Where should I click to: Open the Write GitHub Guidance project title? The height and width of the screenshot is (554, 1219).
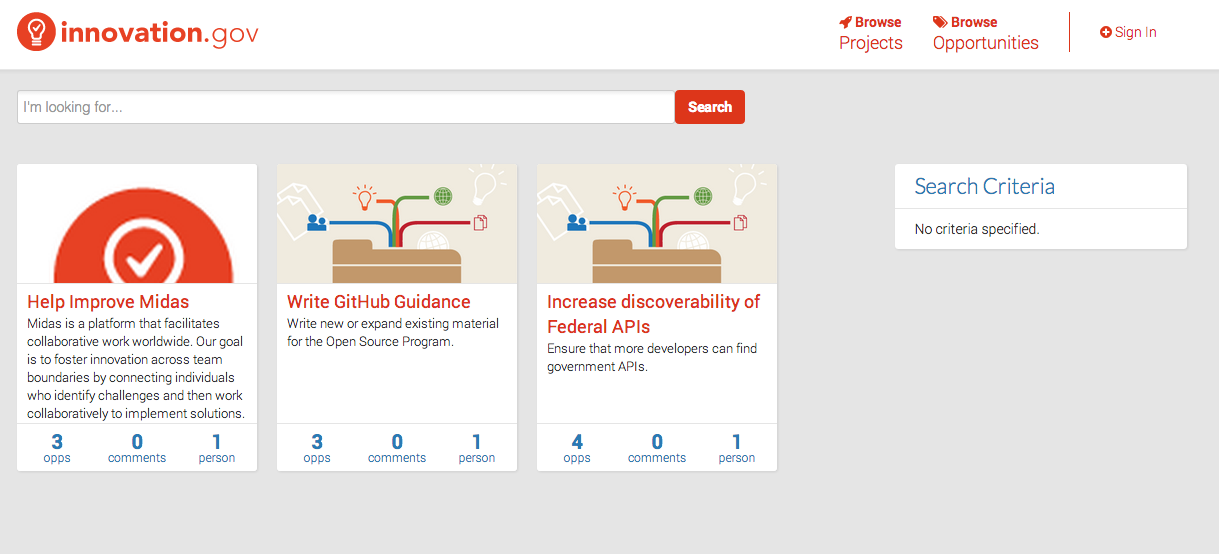(x=378, y=301)
